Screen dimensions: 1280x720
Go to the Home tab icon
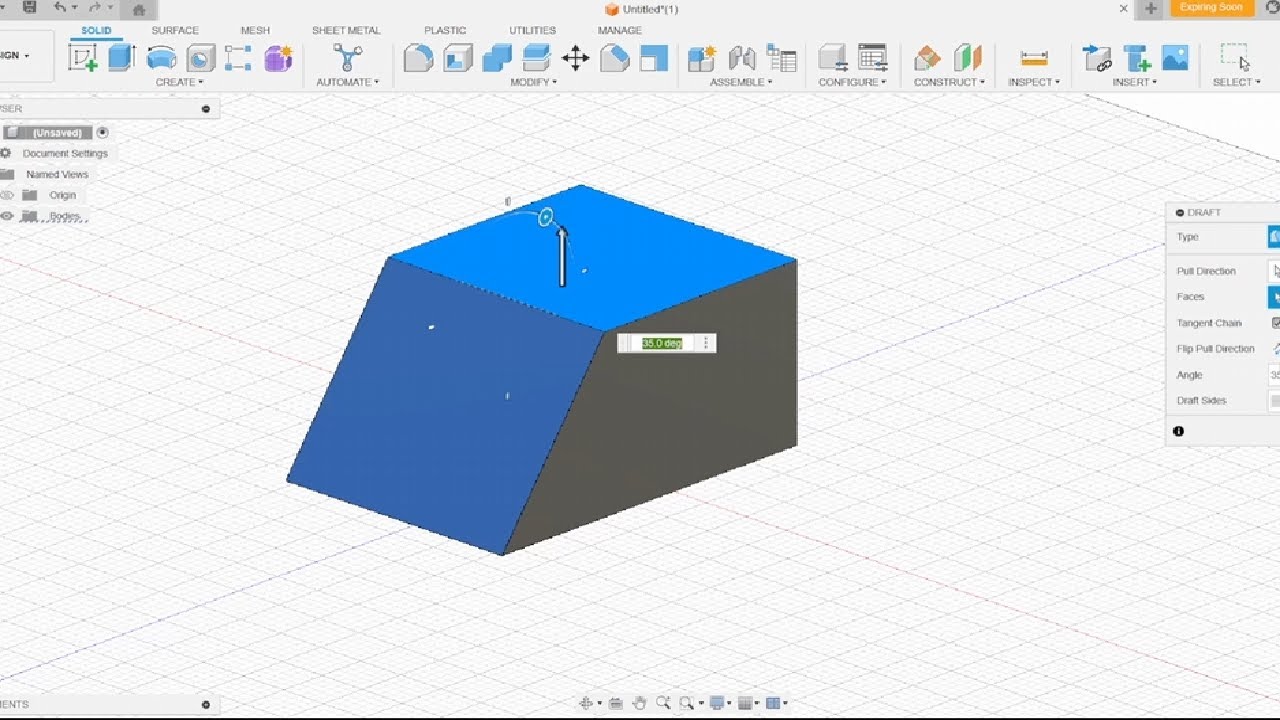139,9
